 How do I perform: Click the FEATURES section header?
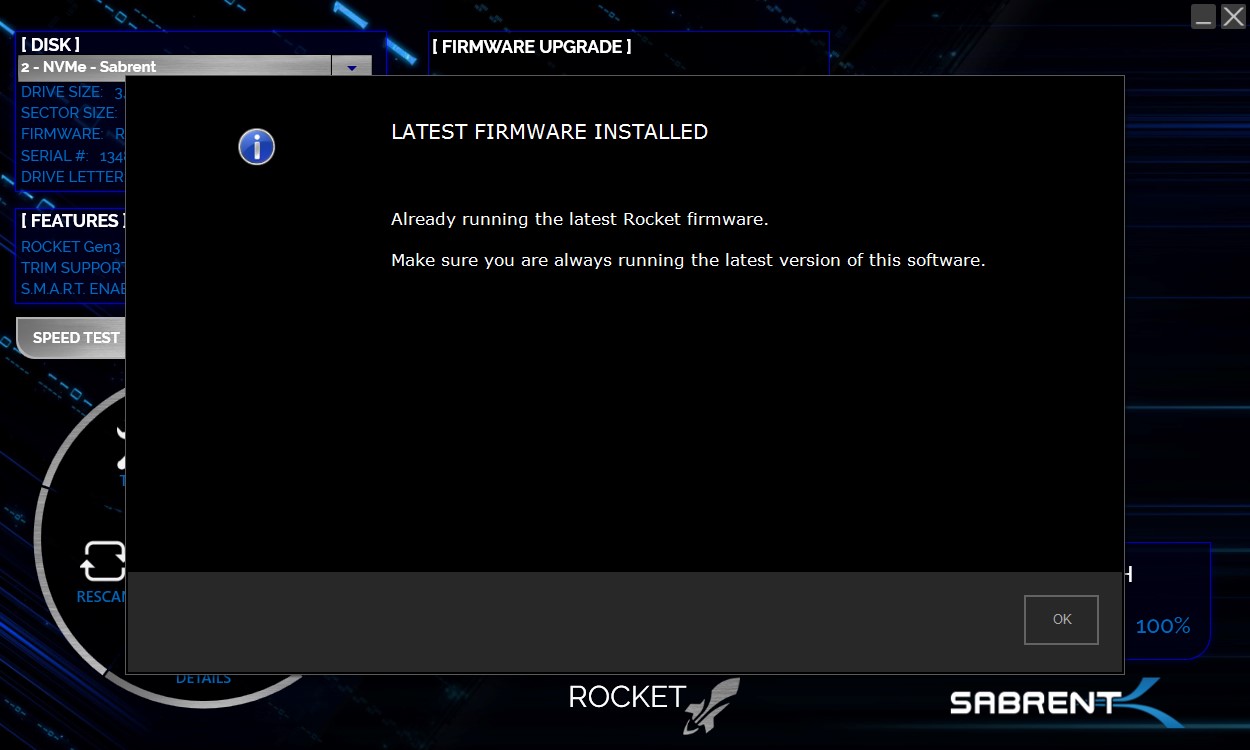[73, 221]
